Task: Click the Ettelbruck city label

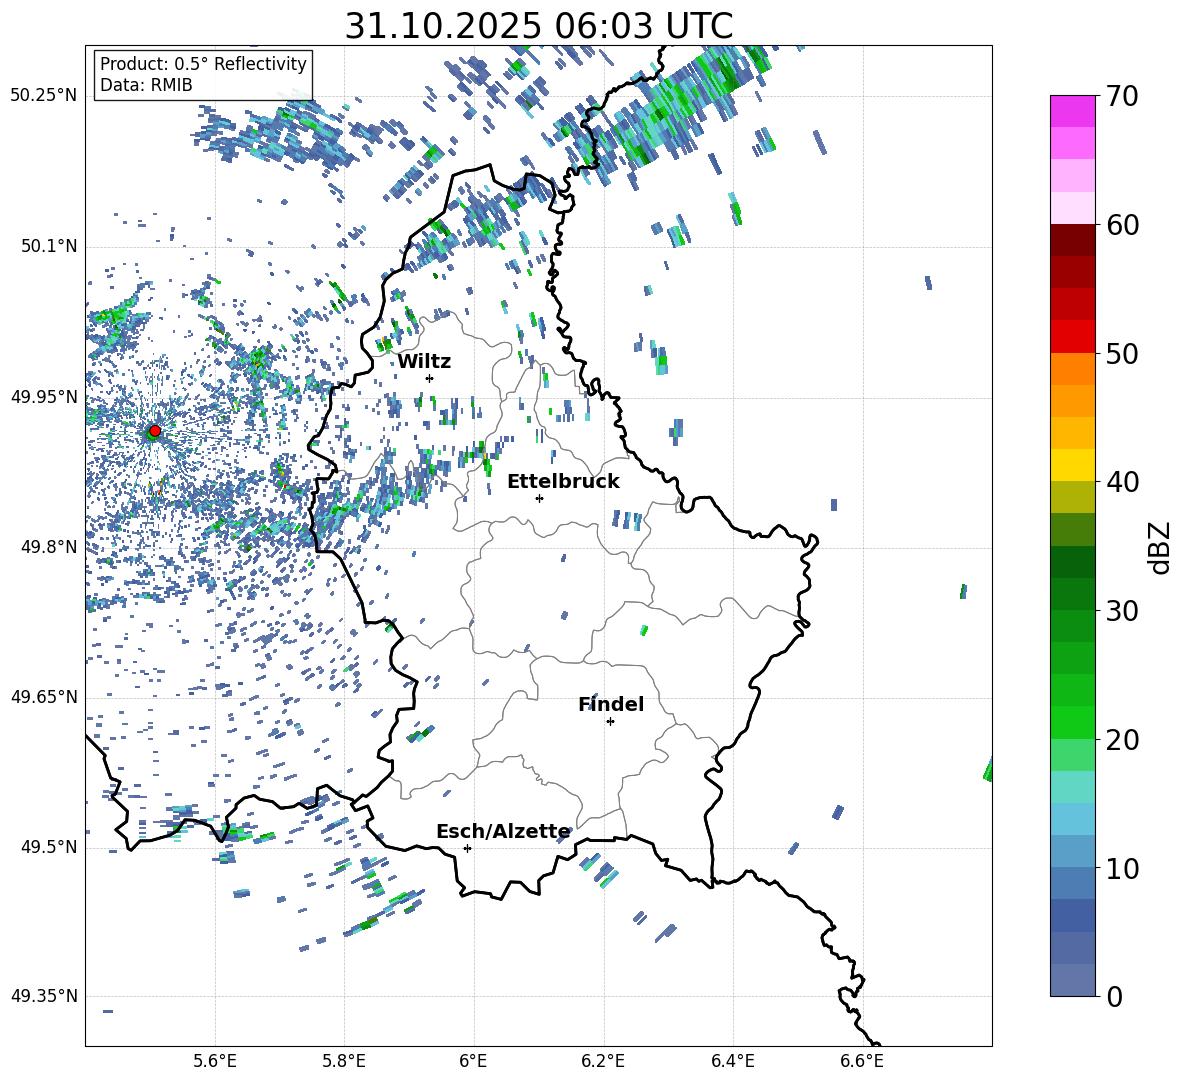Action: pyautogui.click(x=563, y=482)
